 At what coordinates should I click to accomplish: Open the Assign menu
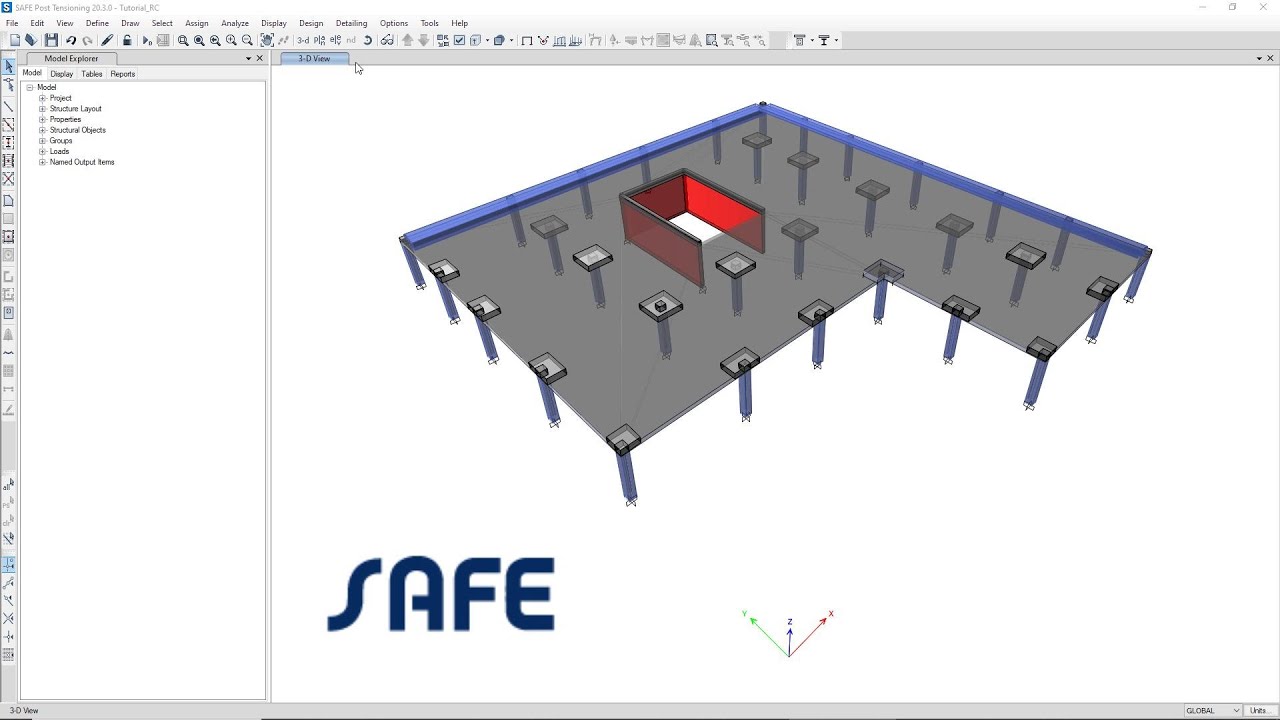pyautogui.click(x=197, y=23)
